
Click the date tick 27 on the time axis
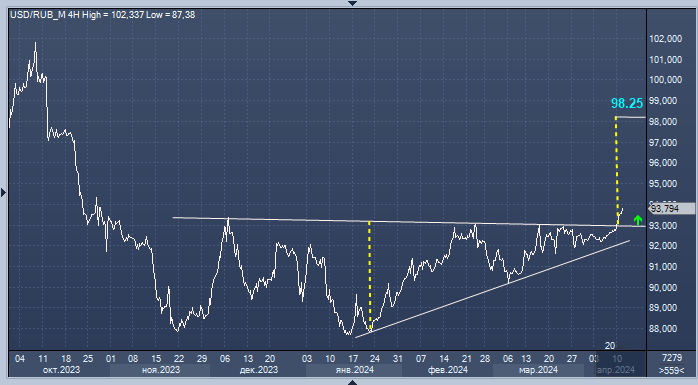(572, 359)
